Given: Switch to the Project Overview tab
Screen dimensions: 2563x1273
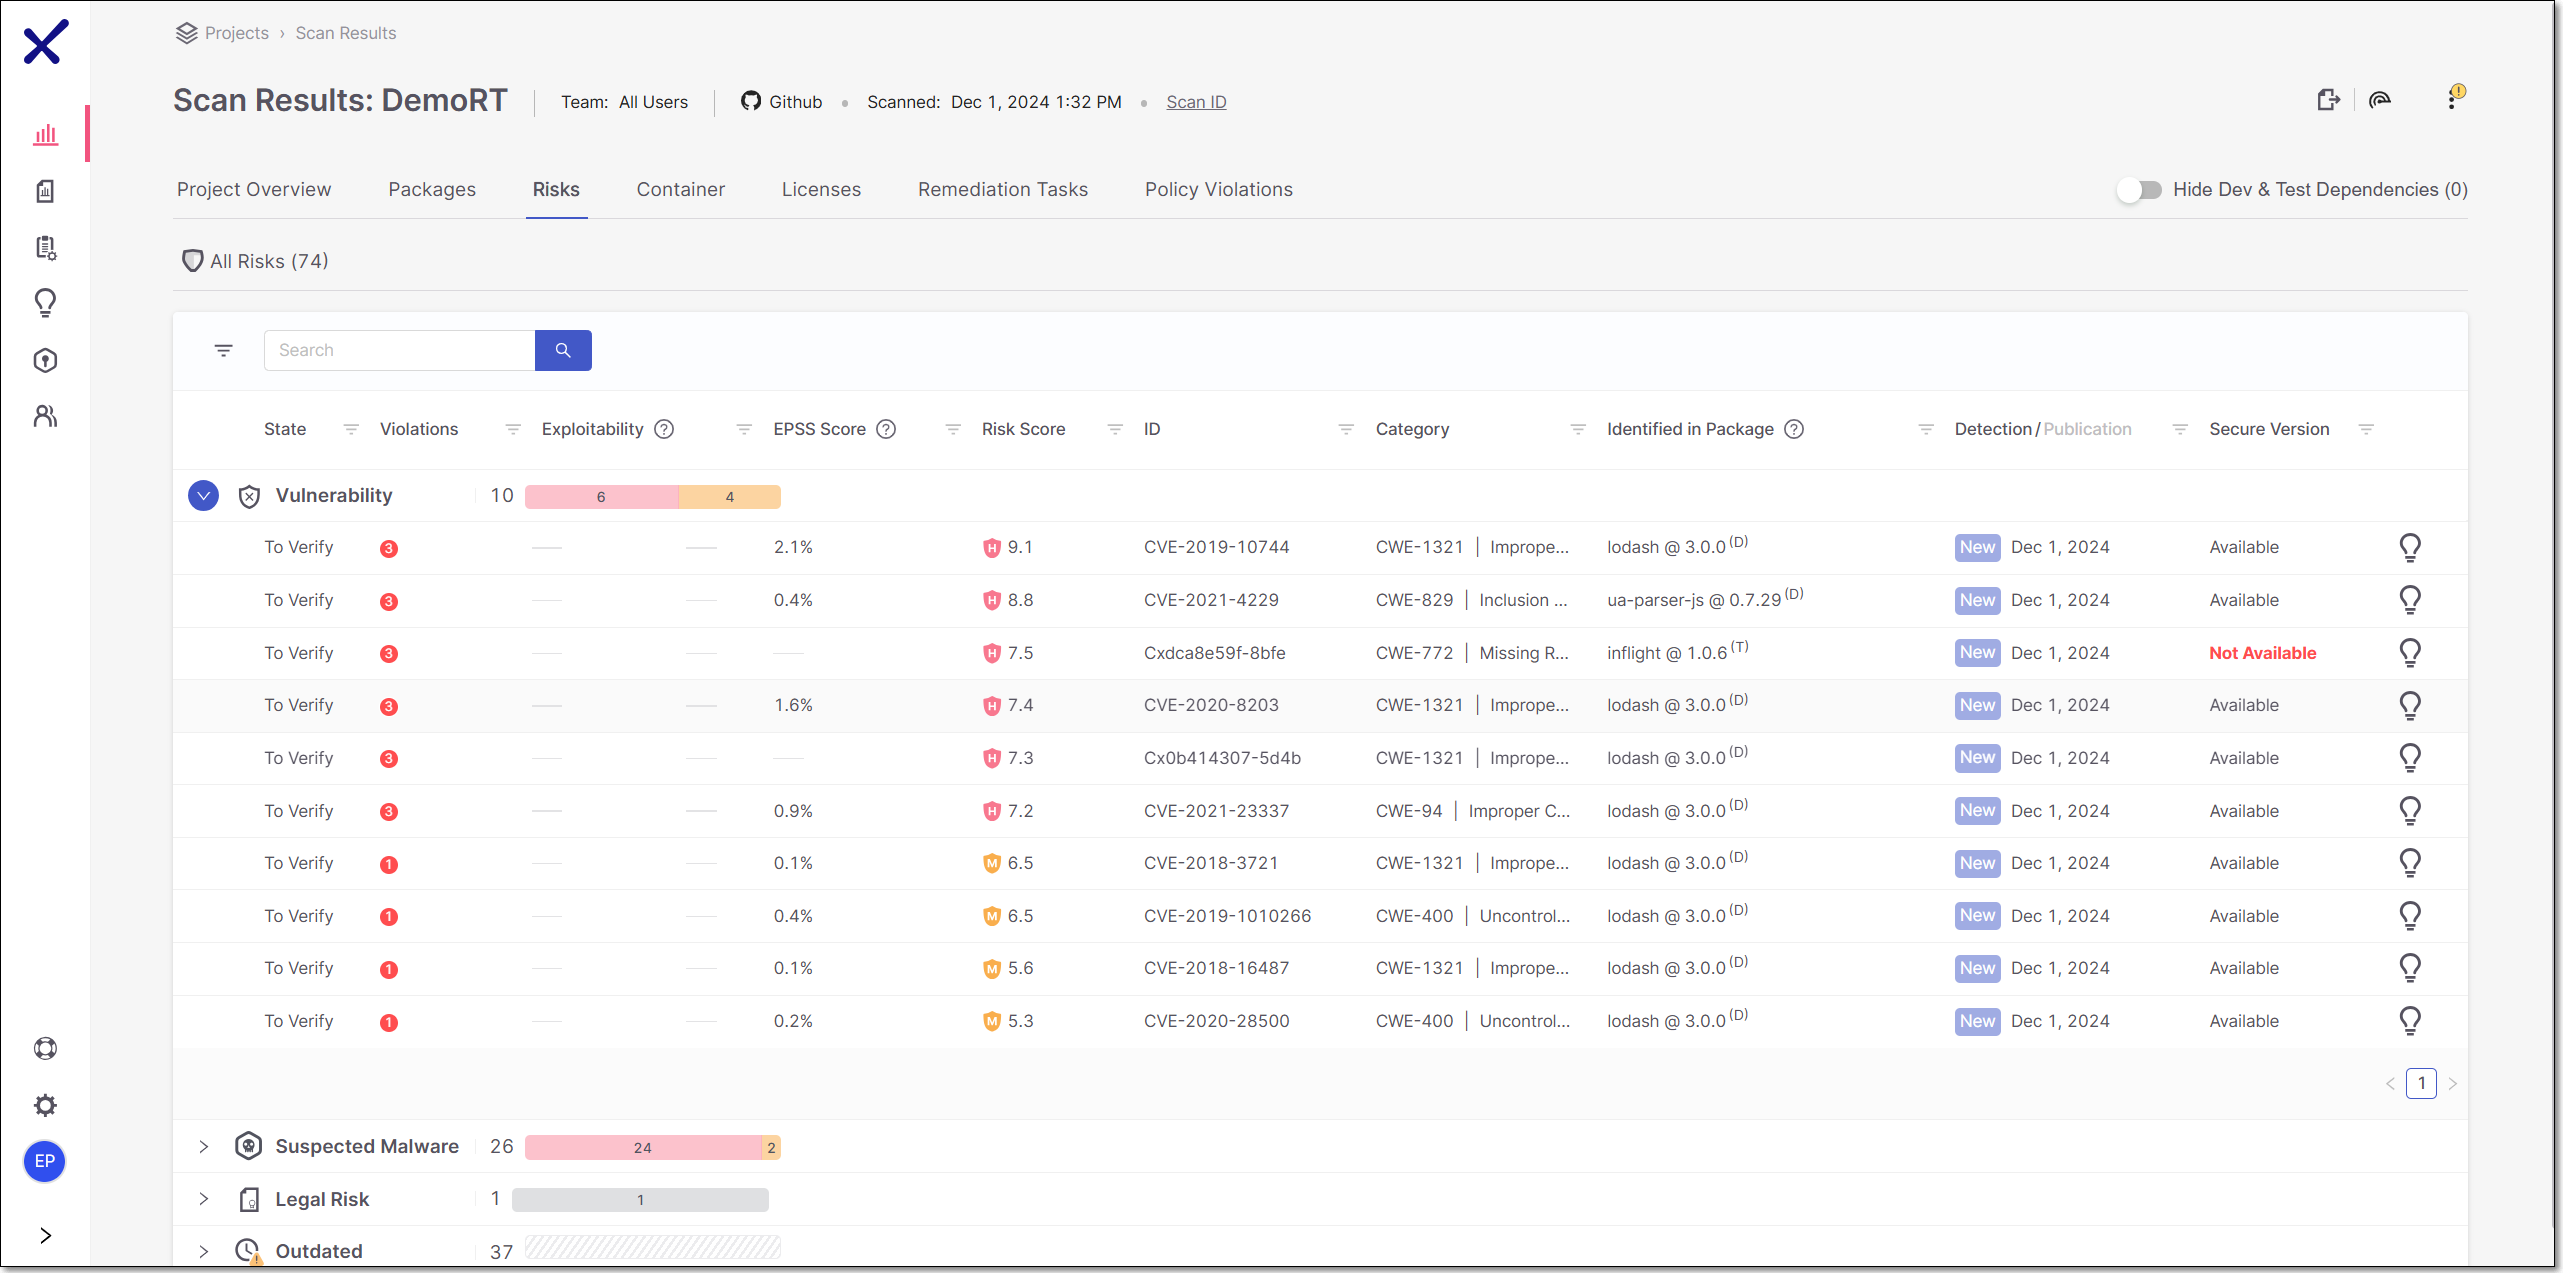Looking at the screenshot, I should [254, 190].
